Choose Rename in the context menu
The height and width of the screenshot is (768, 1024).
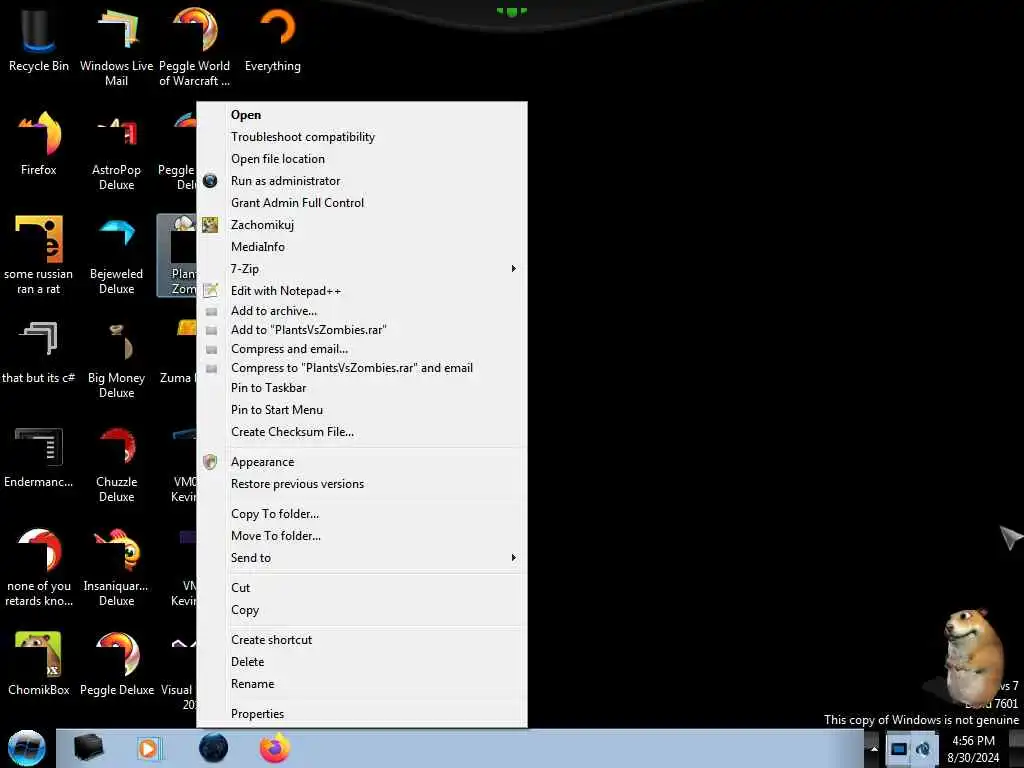[x=362, y=684]
